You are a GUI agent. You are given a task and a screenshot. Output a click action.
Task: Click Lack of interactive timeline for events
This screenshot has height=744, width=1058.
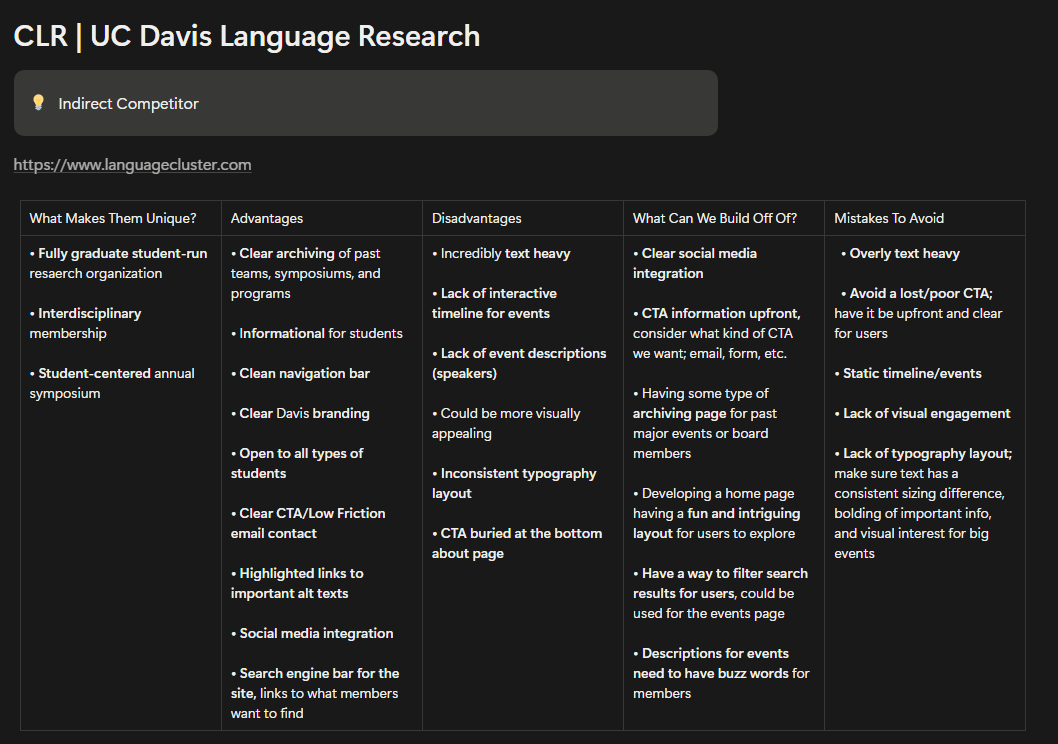[x=495, y=303]
